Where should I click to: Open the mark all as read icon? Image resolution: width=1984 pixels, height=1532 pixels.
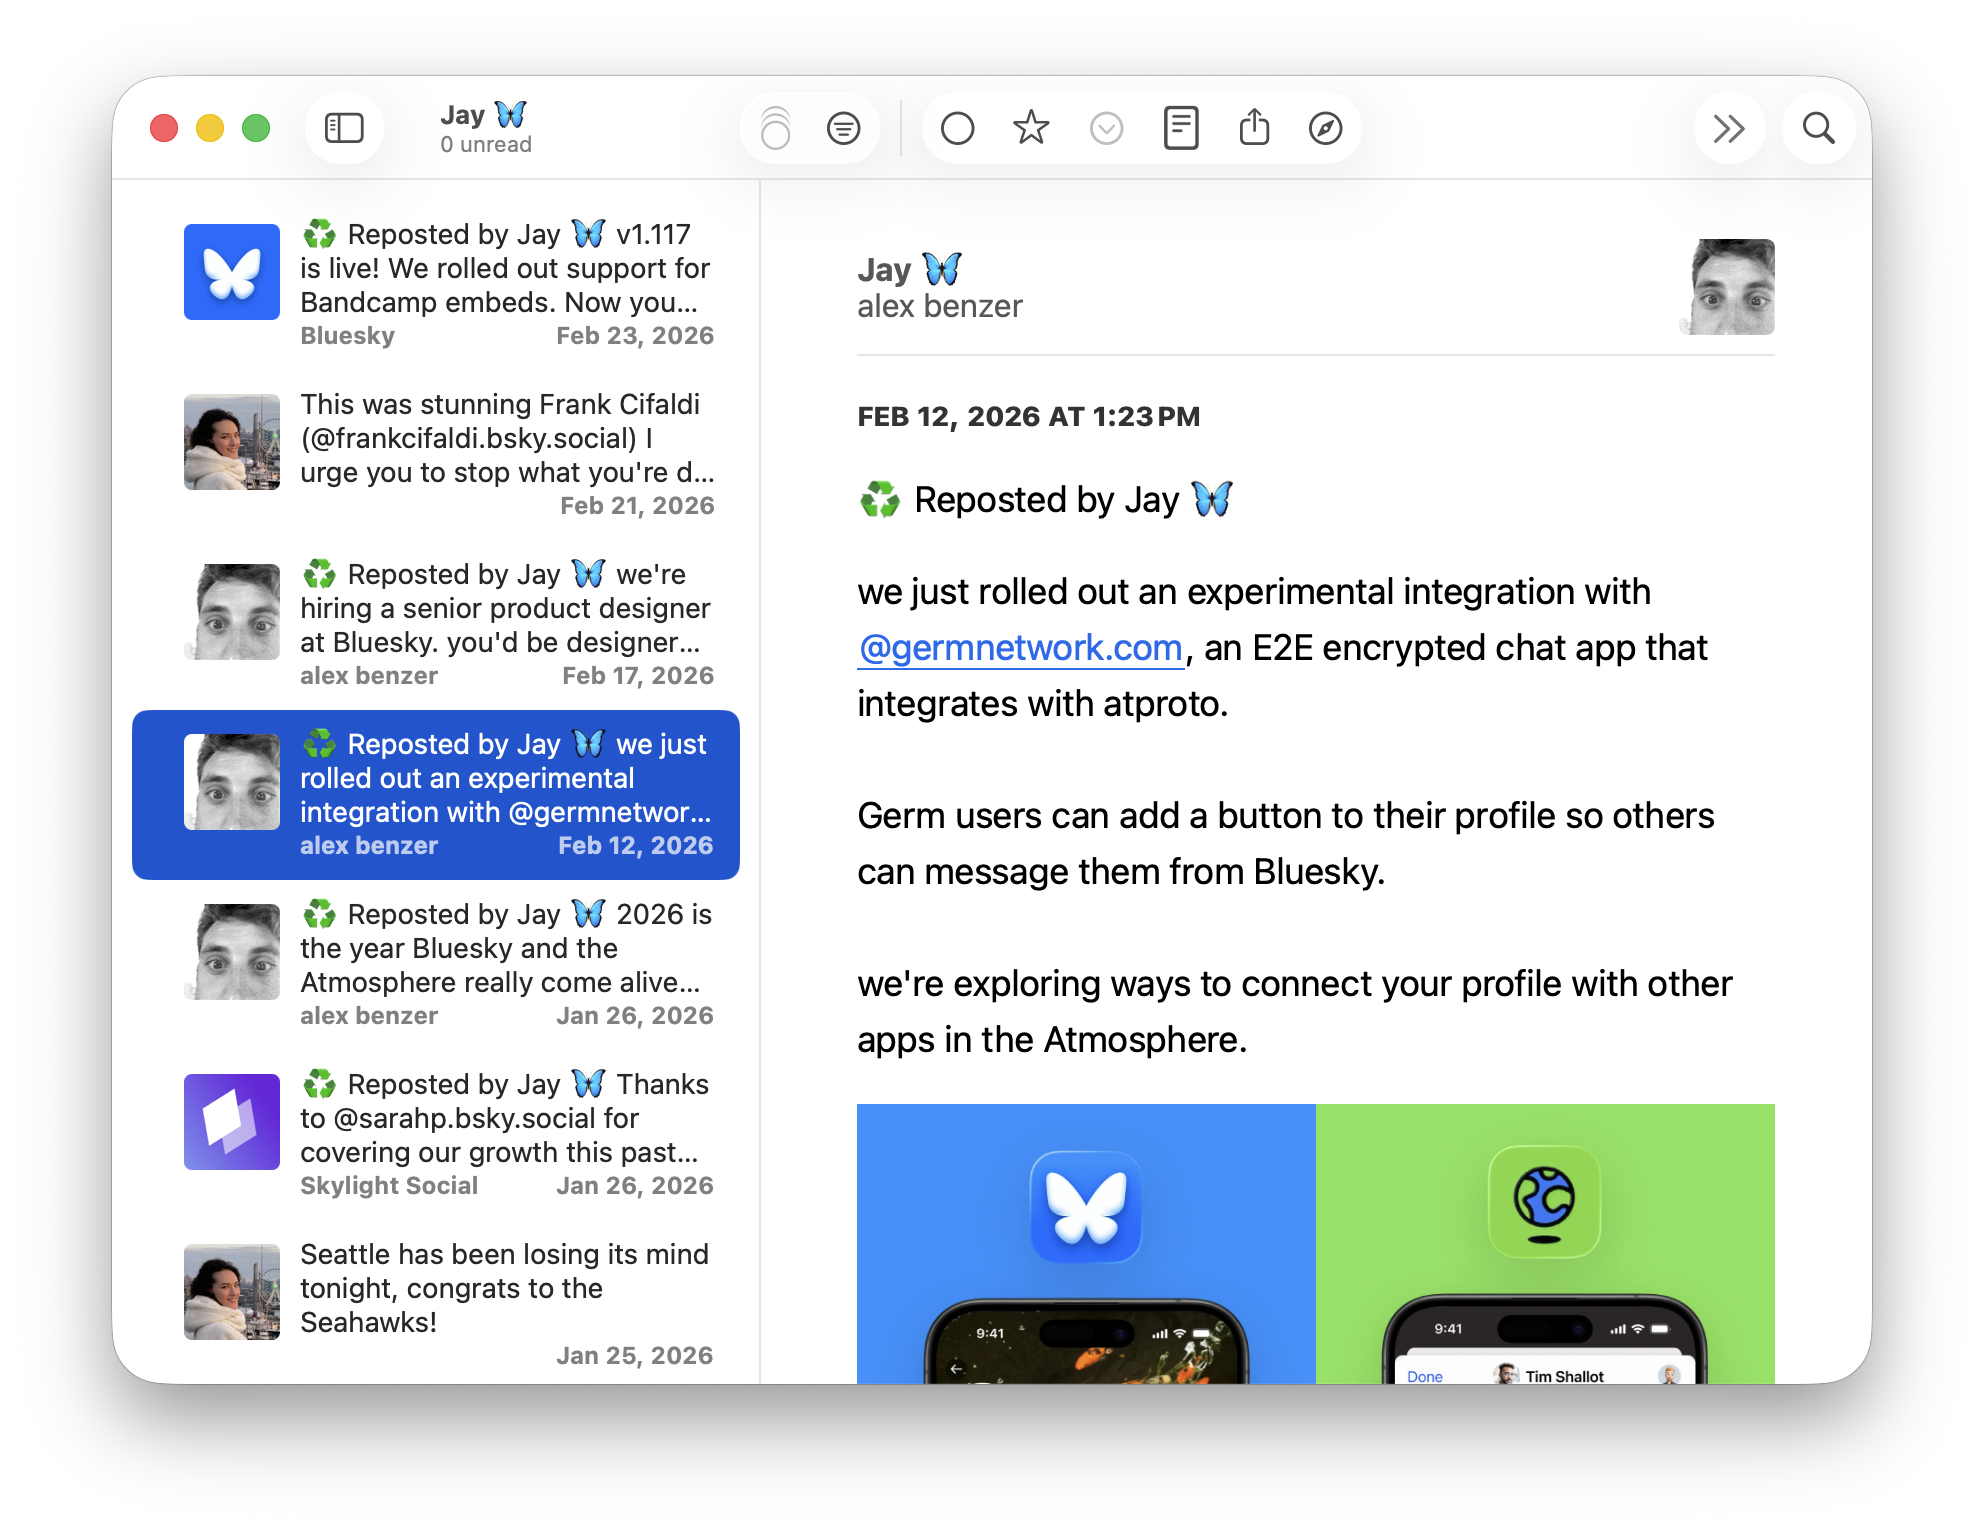pos(845,128)
